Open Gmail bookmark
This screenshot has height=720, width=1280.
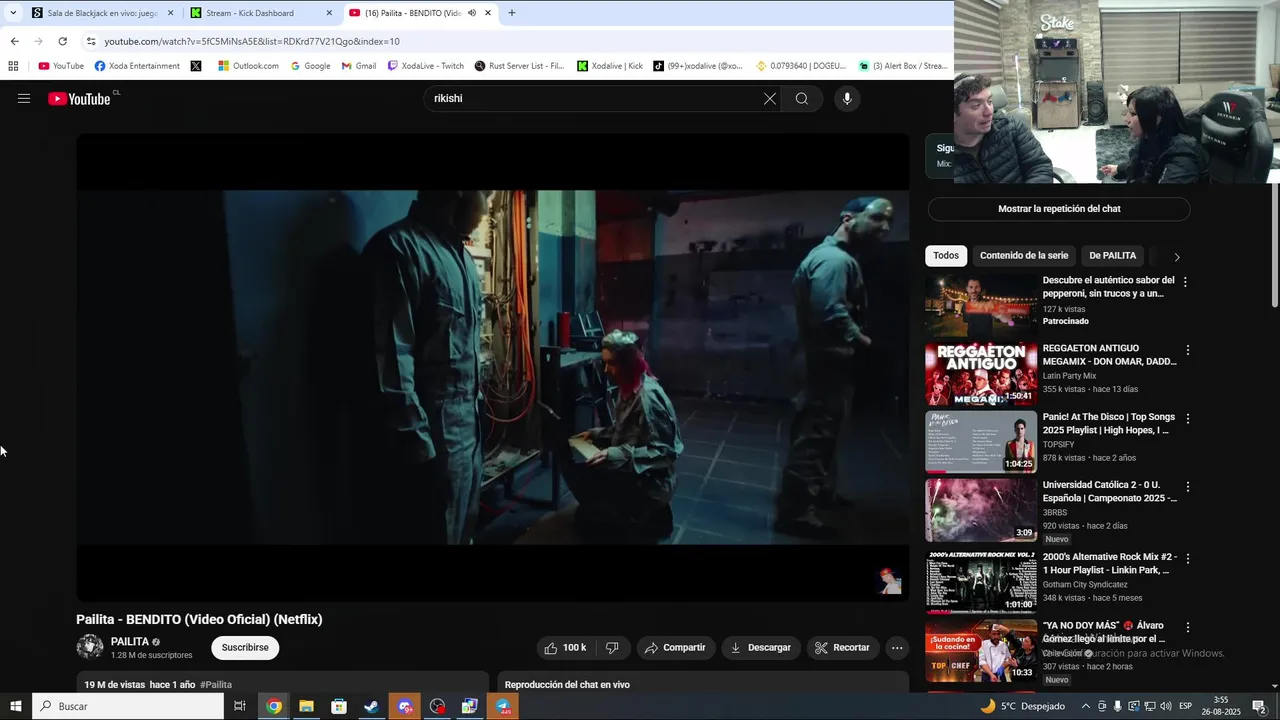pyautogui.click(x=359, y=66)
